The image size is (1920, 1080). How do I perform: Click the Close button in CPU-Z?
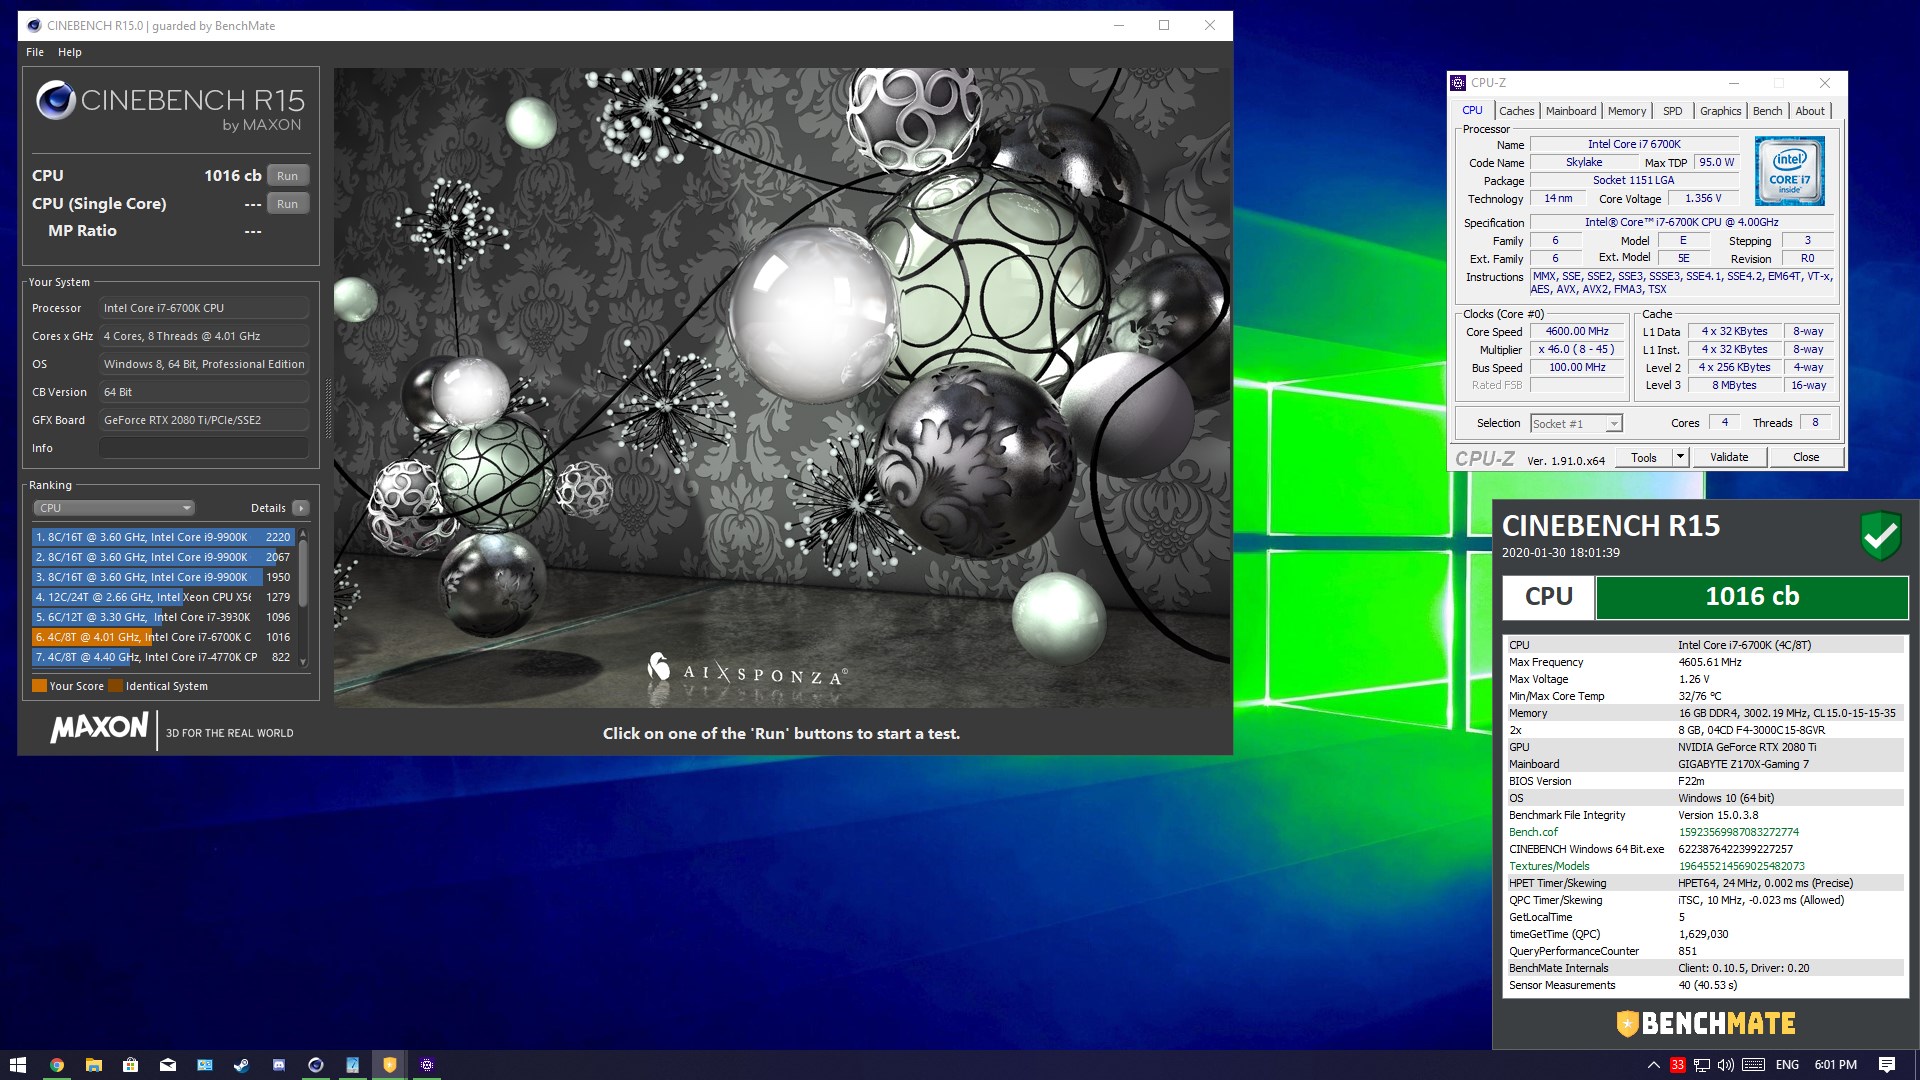pos(1806,457)
